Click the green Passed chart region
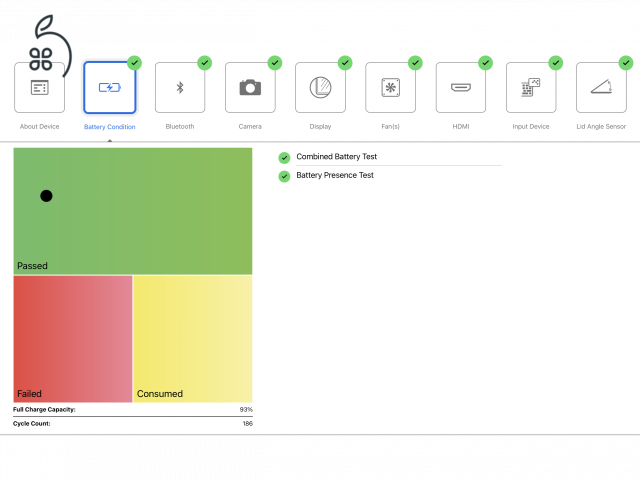640x480 pixels. tap(133, 211)
